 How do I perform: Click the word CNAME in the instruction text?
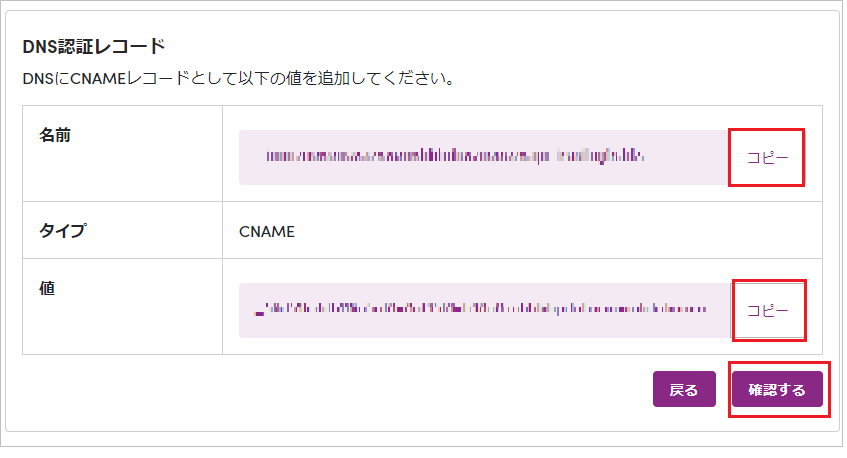point(98,79)
